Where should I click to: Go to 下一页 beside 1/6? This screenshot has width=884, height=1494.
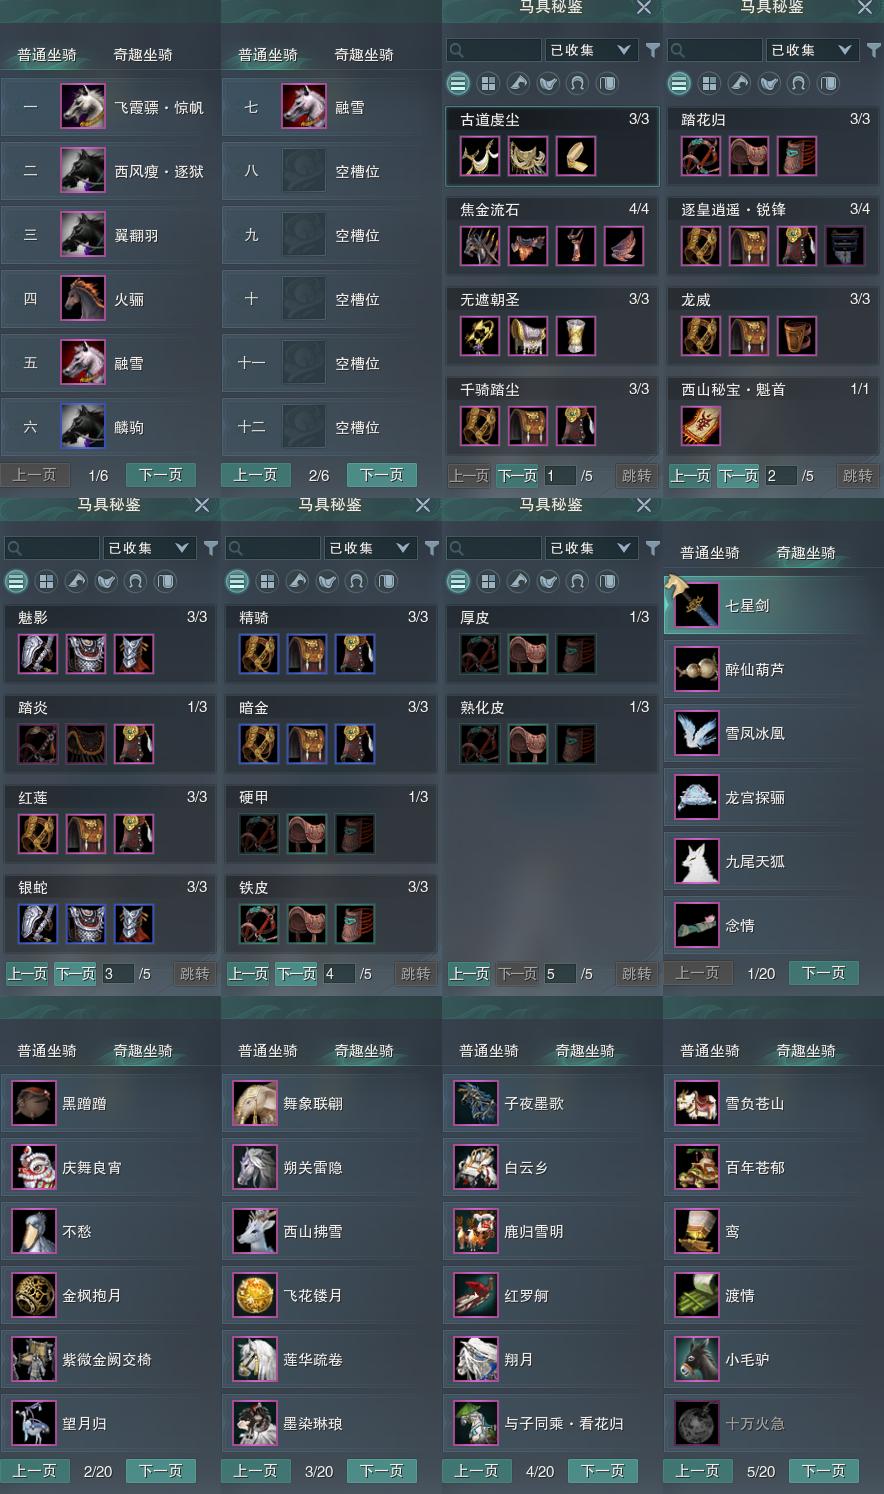point(161,475)
